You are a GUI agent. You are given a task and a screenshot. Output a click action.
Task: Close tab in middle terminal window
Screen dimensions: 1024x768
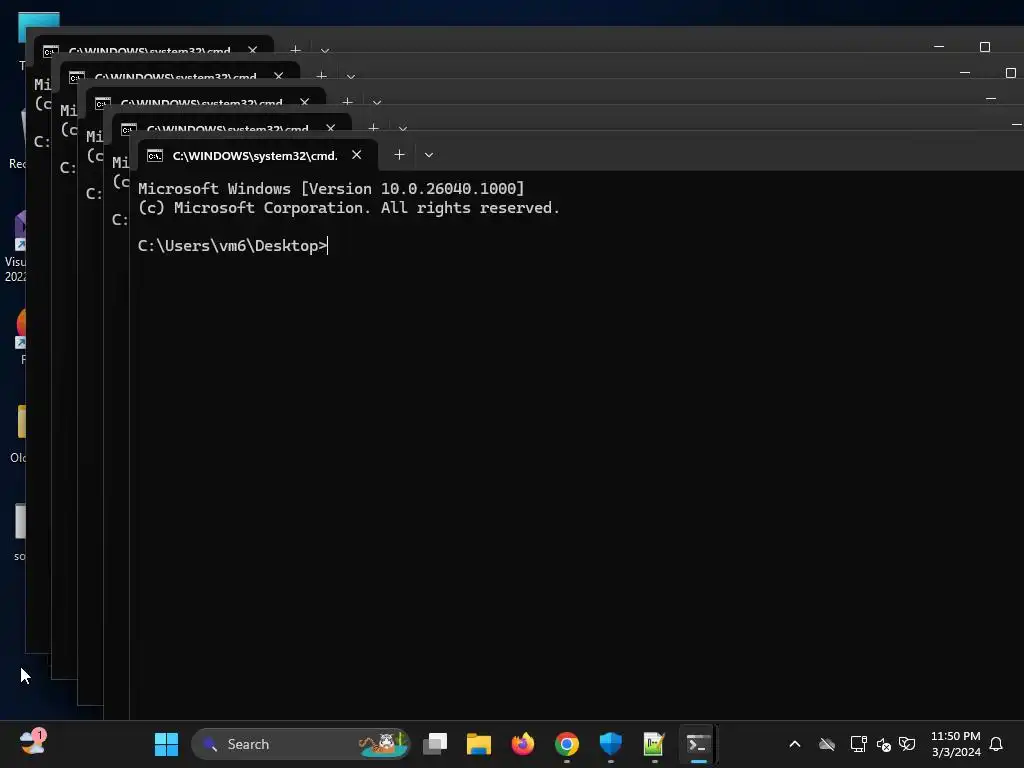tap(304, 102)
